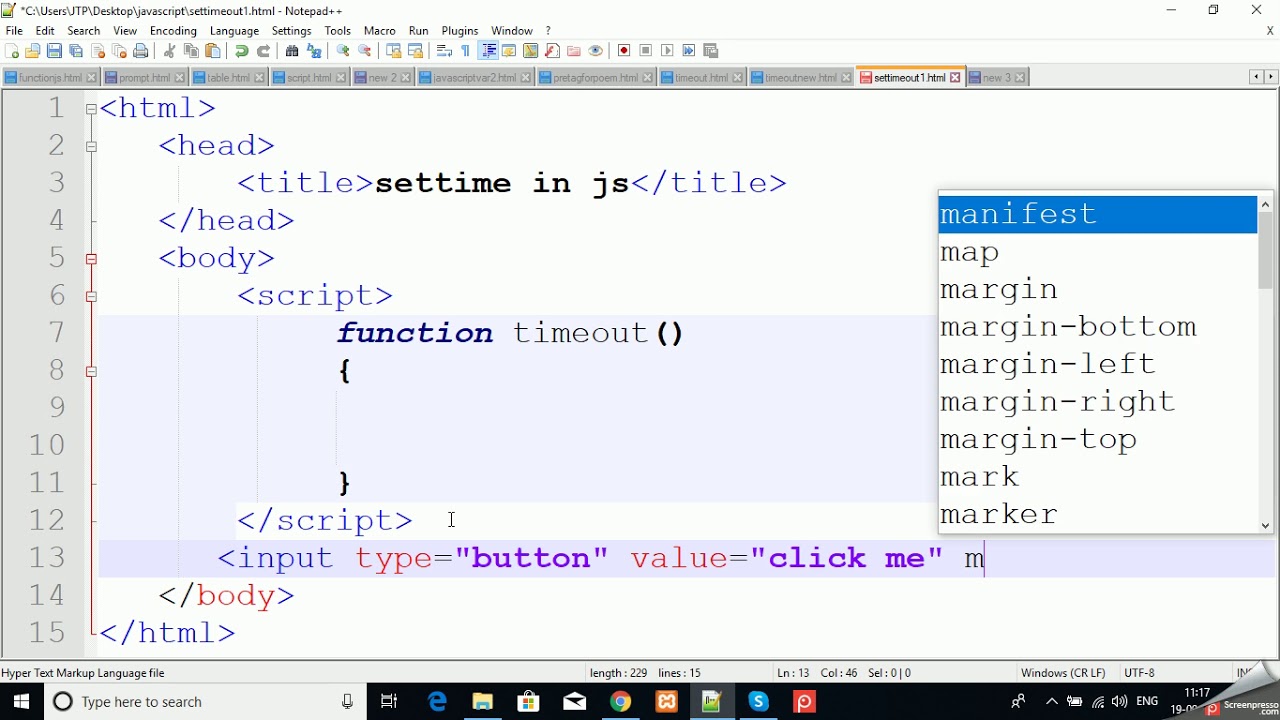Save the current file via toolbar icon
This screenshot has width=1280, height=720.
[55, 51]
